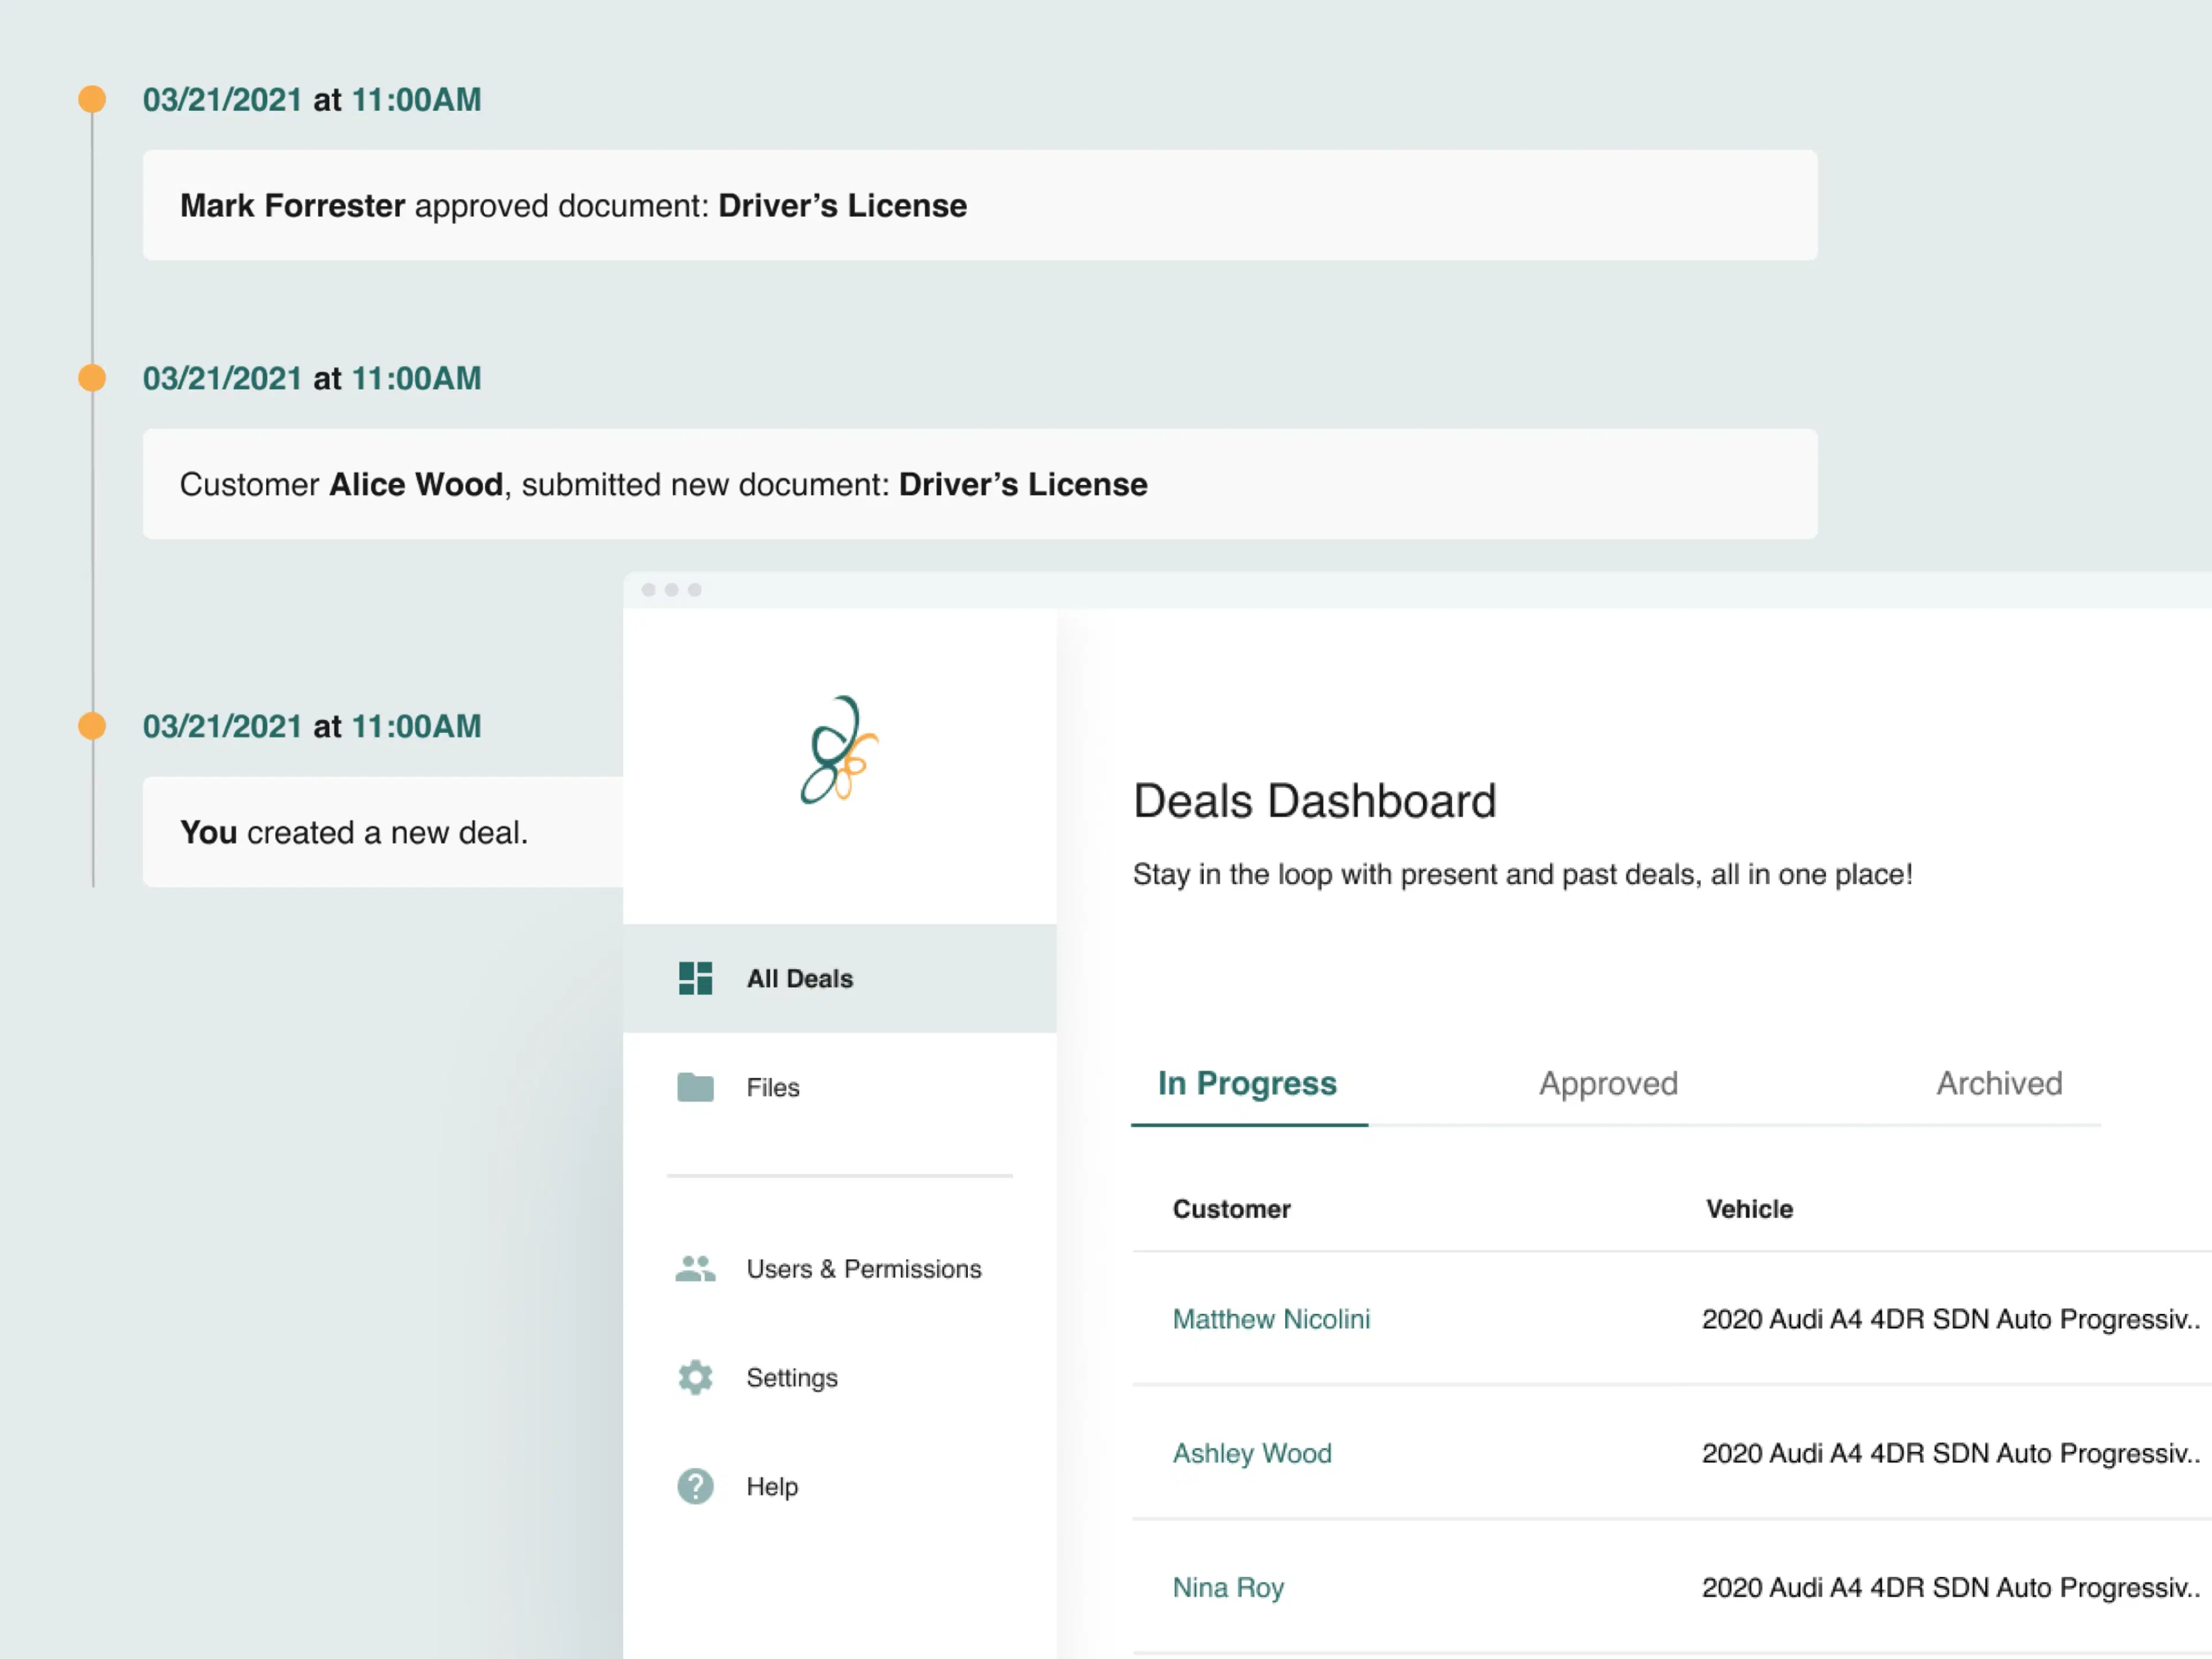Screen dimensions: 2212x1659
Task: Click the Users & Permissions people icon
Action: (x=695, y=1268)
